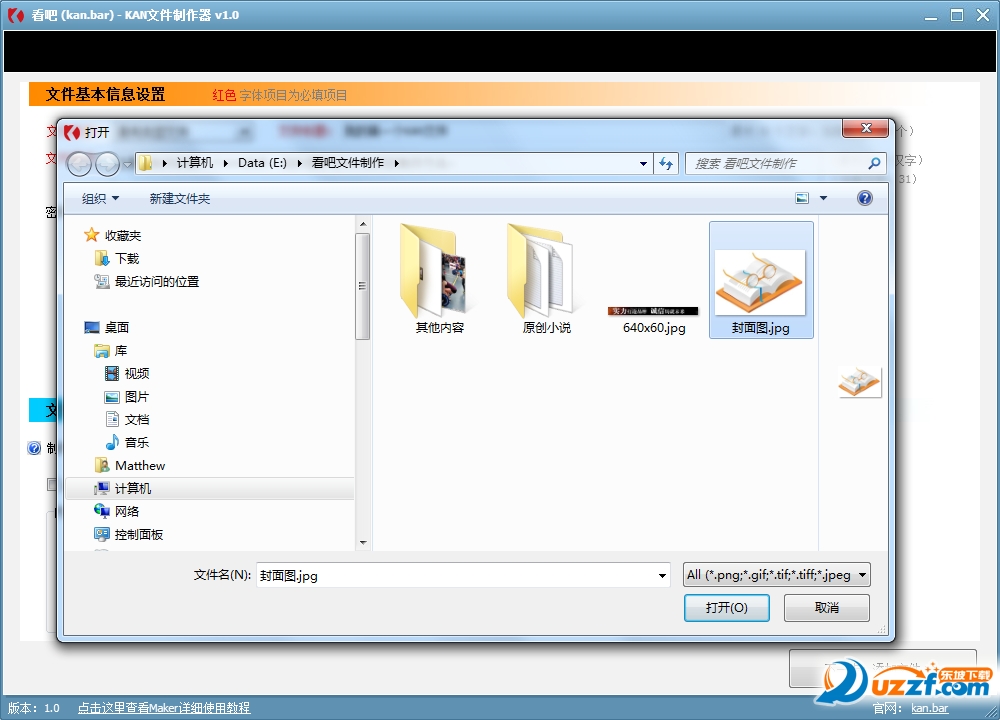
Task: Click 新建文件夹 button
Action: click(180, 198)
